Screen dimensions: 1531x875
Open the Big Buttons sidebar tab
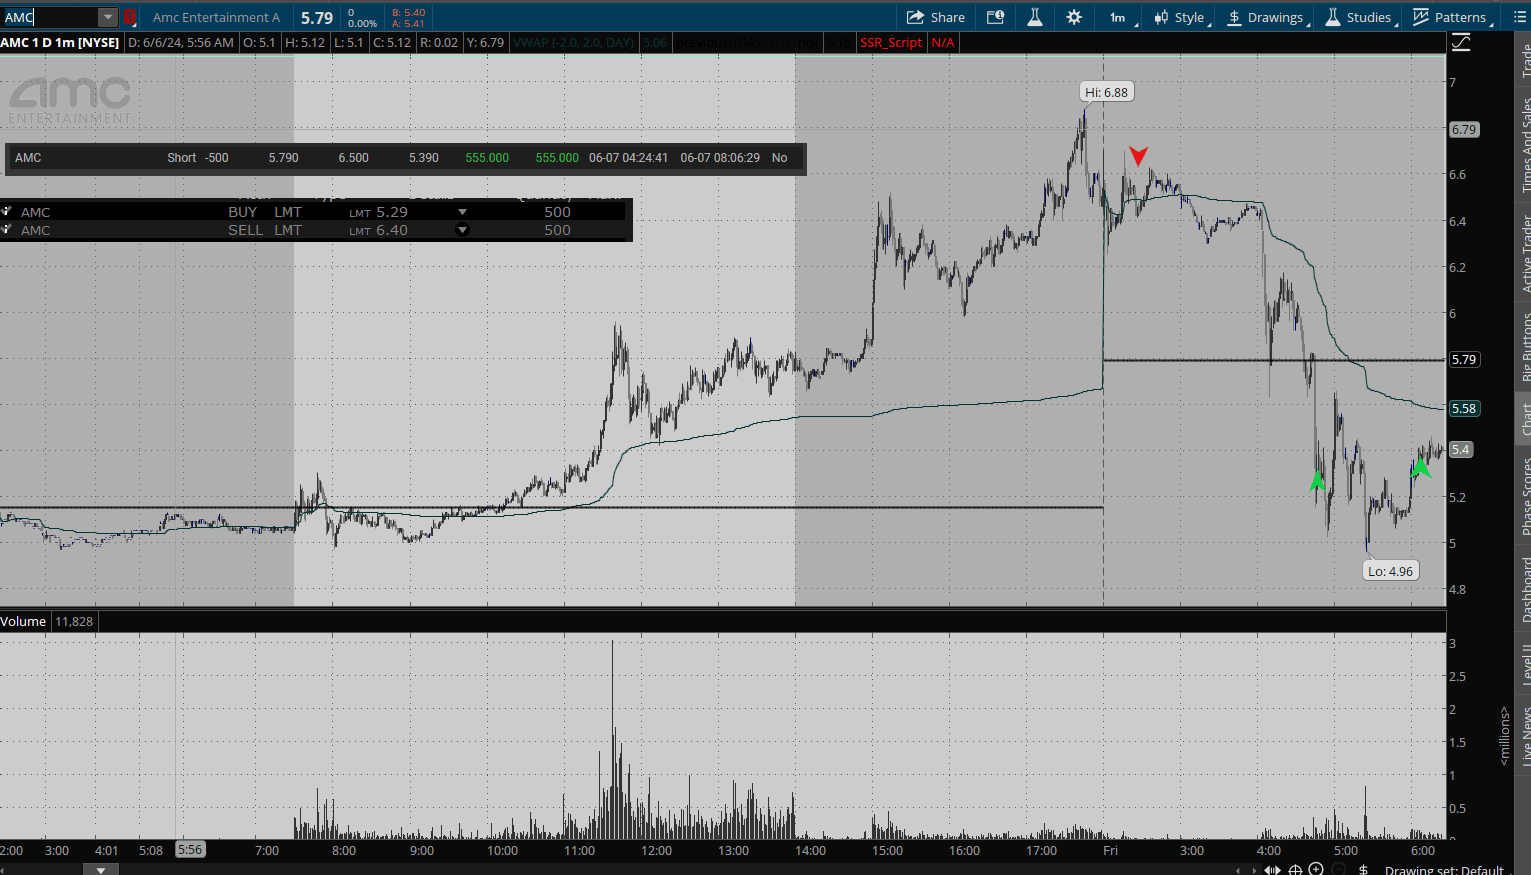tap(1524, 347)
